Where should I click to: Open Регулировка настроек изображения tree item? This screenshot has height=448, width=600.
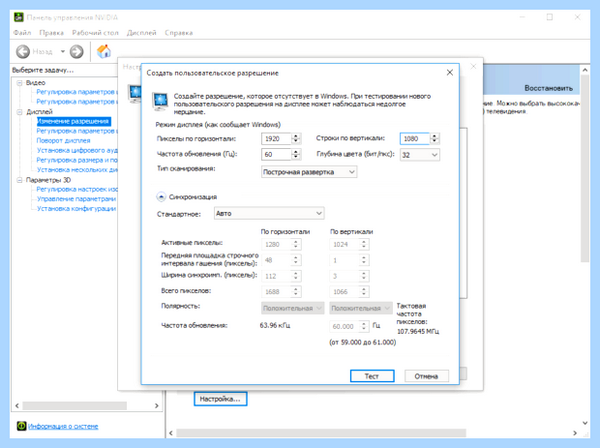pos(77,189)
